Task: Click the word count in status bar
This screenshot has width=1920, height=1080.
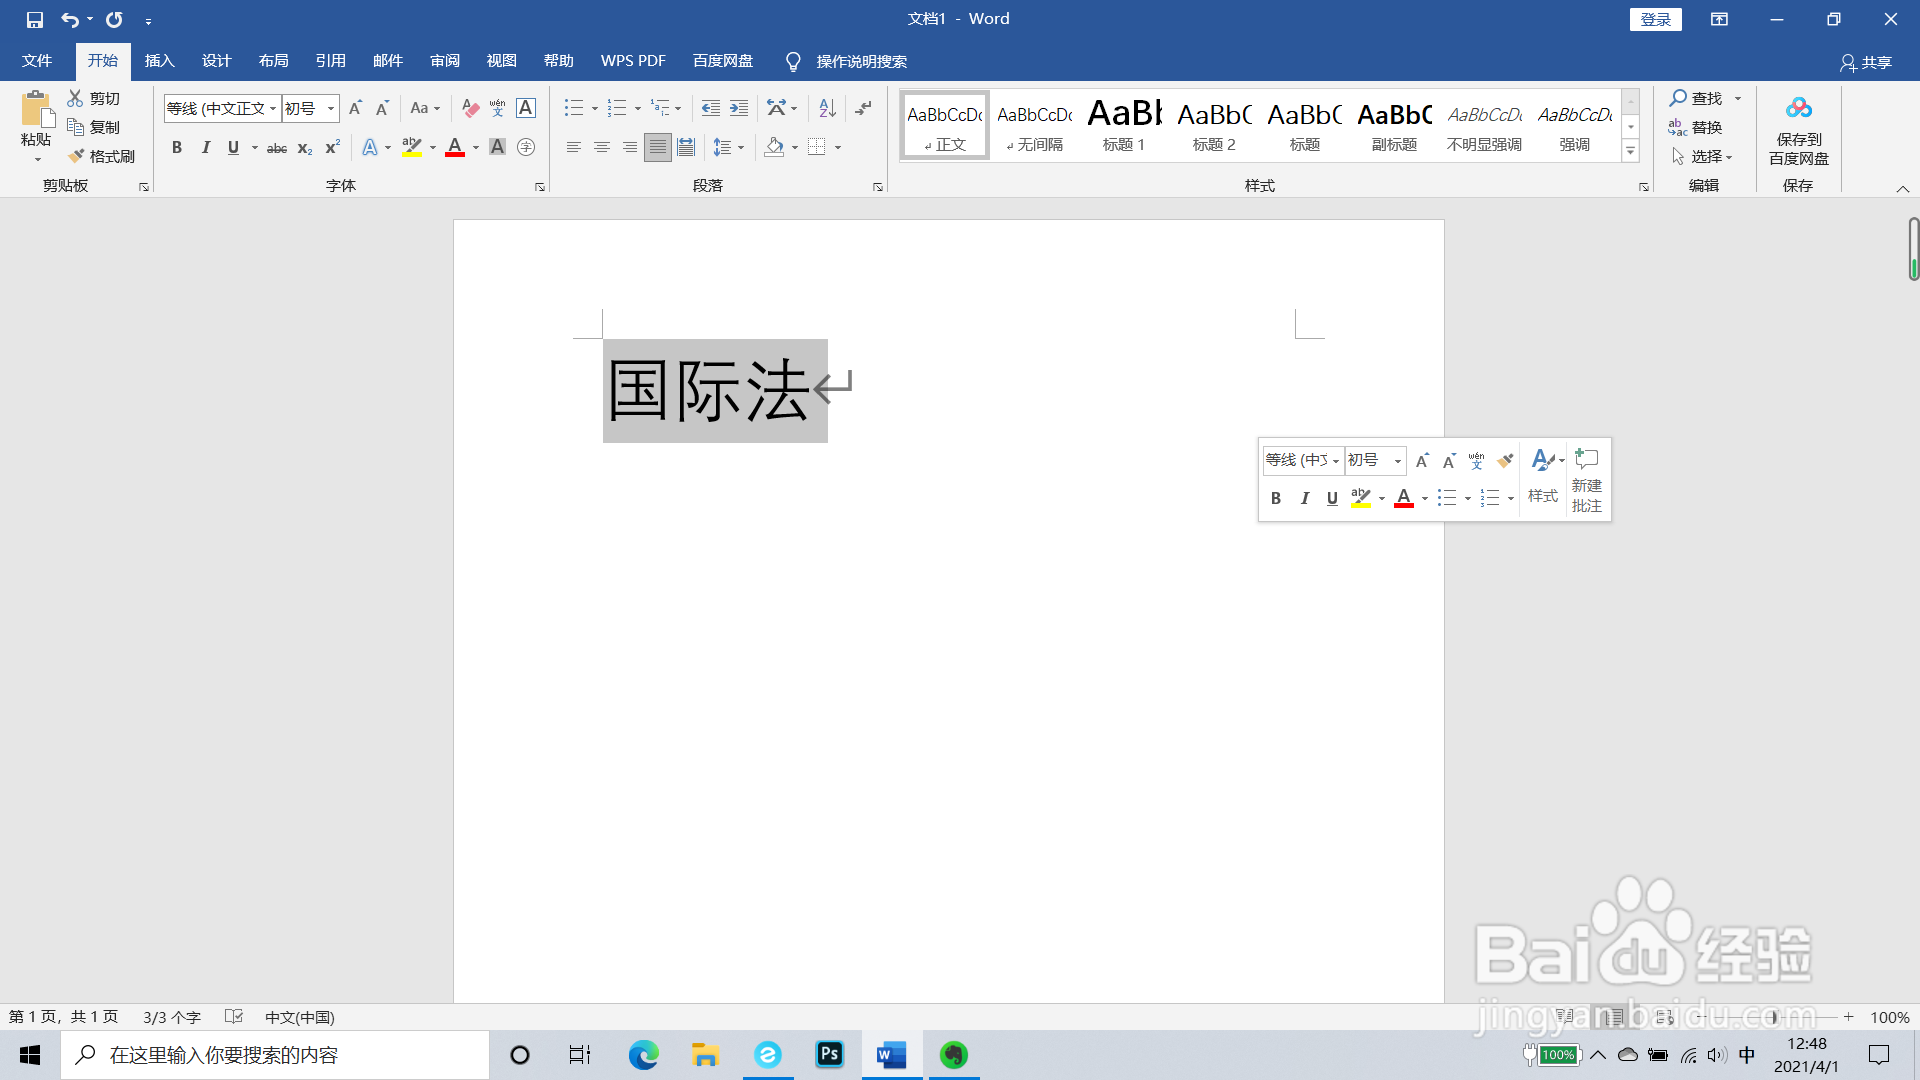Action: [x=170, y=1017]
